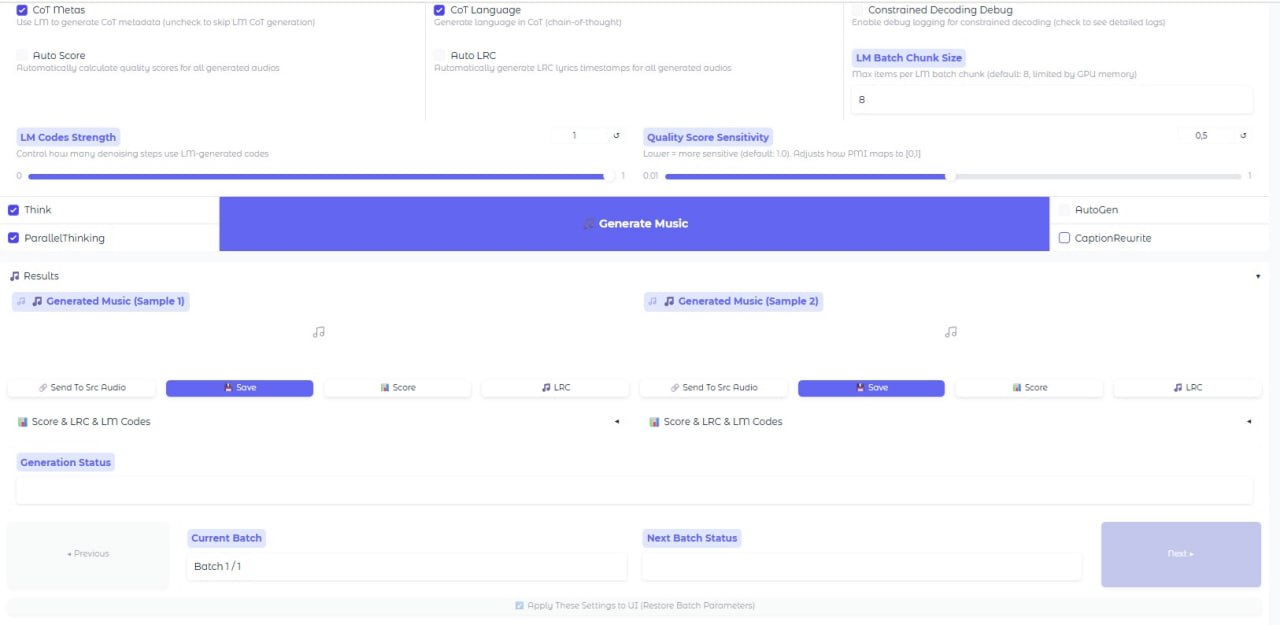The height and width of the screenshot is (625, 1280).
Task: Click the LM Batch Chunk Size label
Action: click(908, 58)
